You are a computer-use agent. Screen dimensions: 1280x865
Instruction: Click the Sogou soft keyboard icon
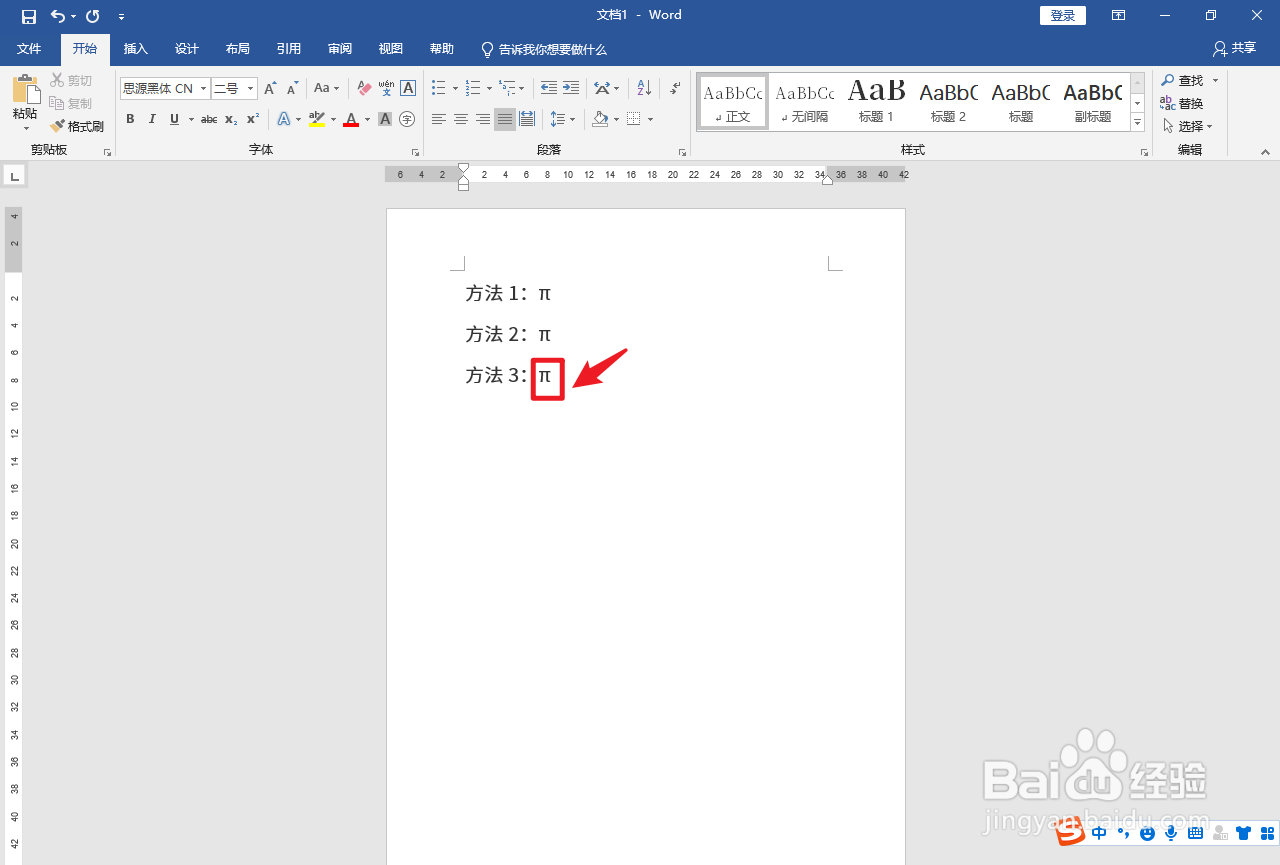1195,832
